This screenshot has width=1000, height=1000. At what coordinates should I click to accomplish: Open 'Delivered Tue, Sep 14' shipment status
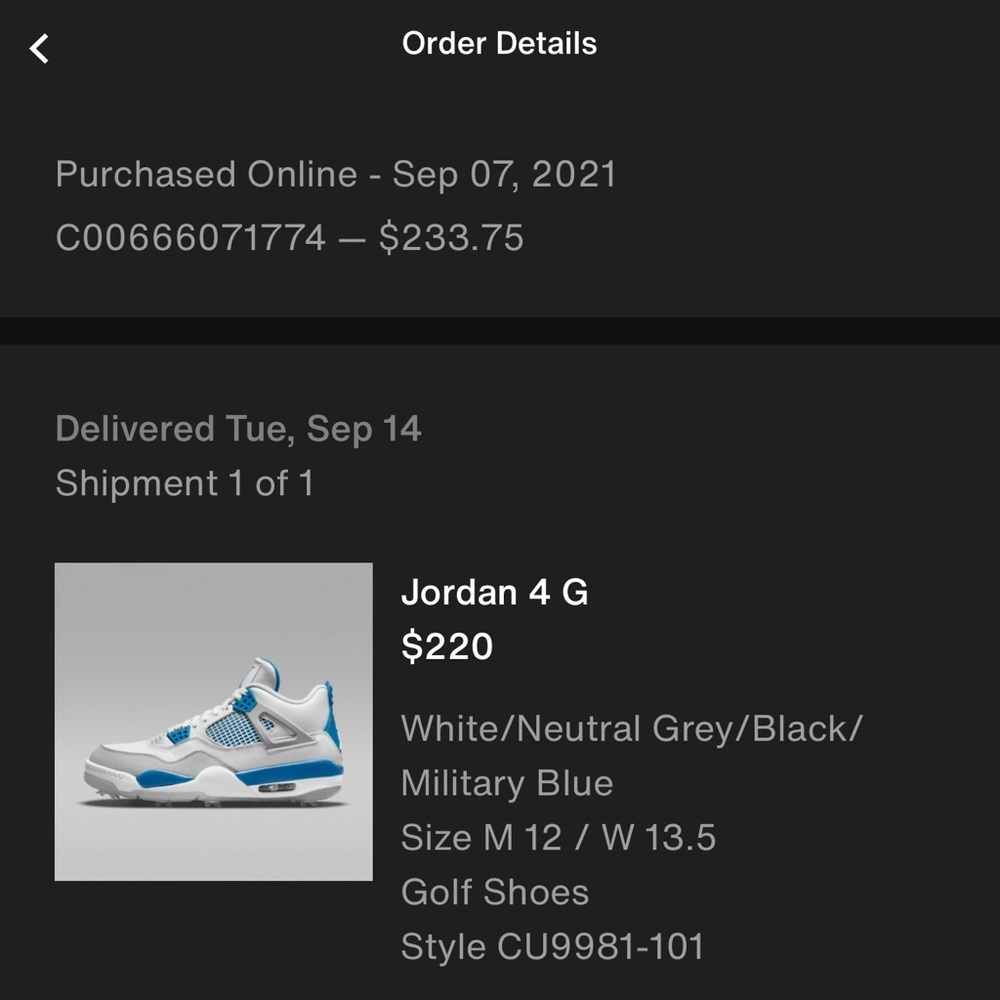click(239, 428)
